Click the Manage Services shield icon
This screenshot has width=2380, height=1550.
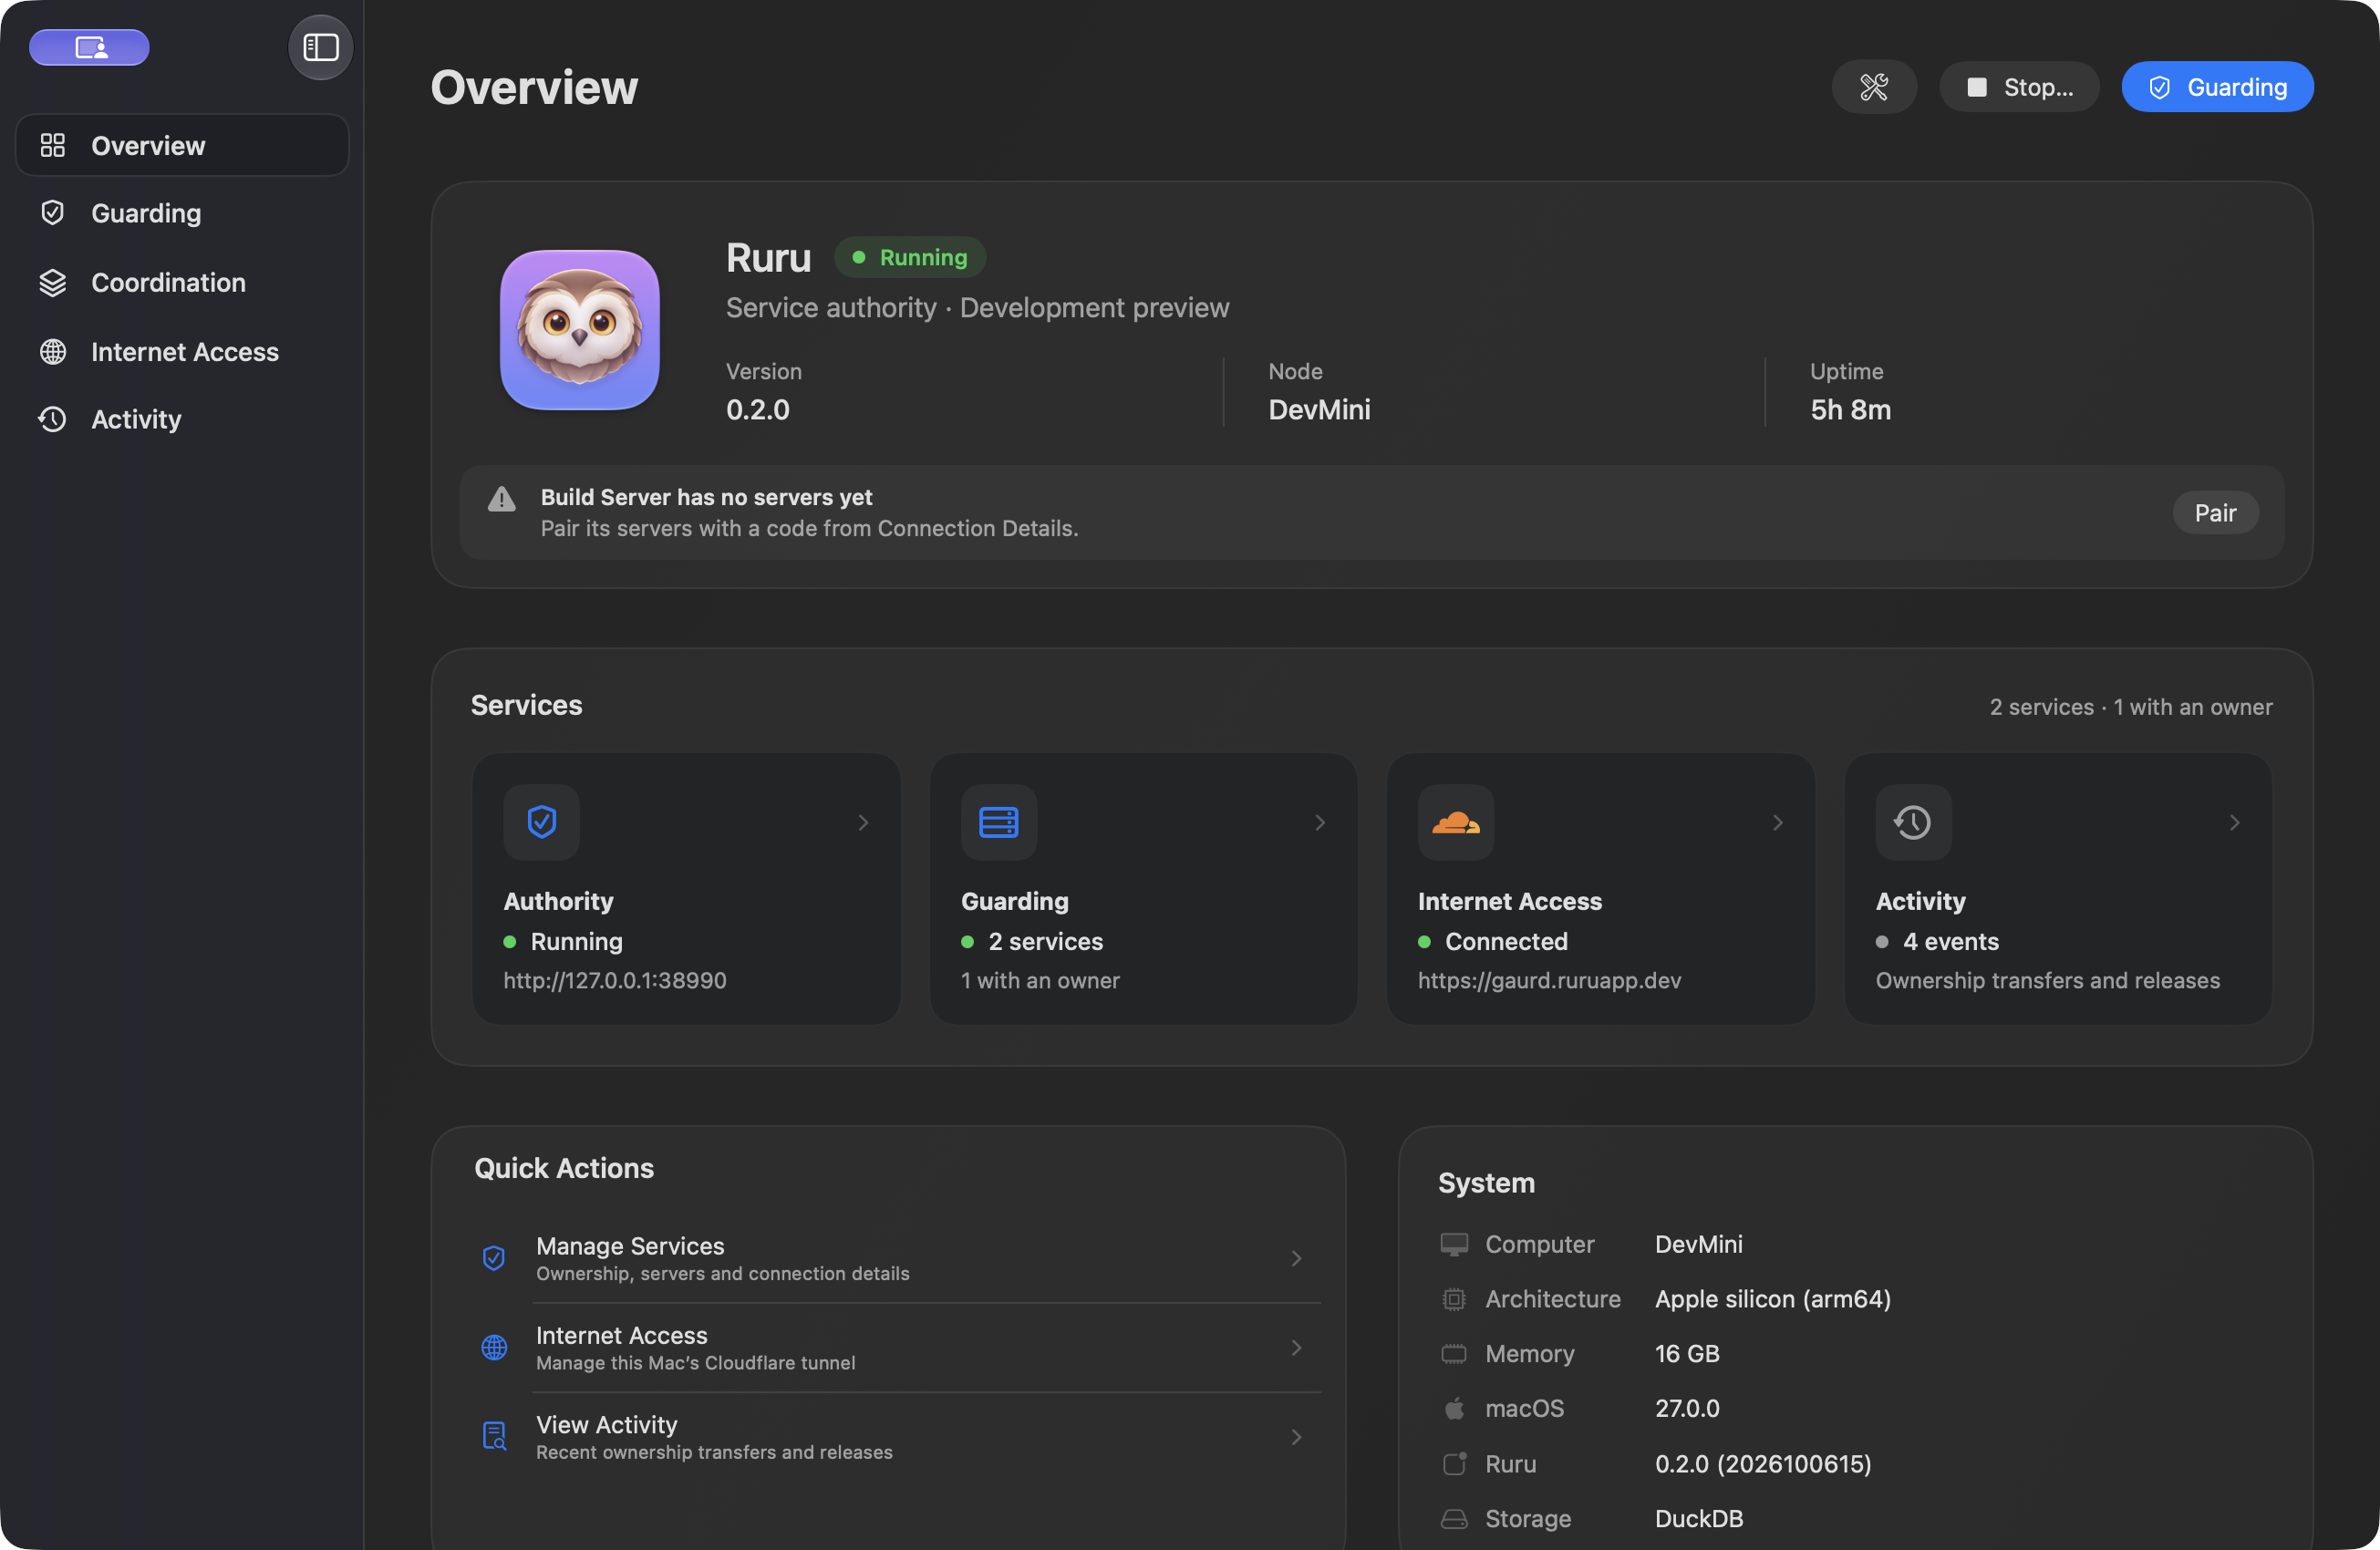point(494,1258)
